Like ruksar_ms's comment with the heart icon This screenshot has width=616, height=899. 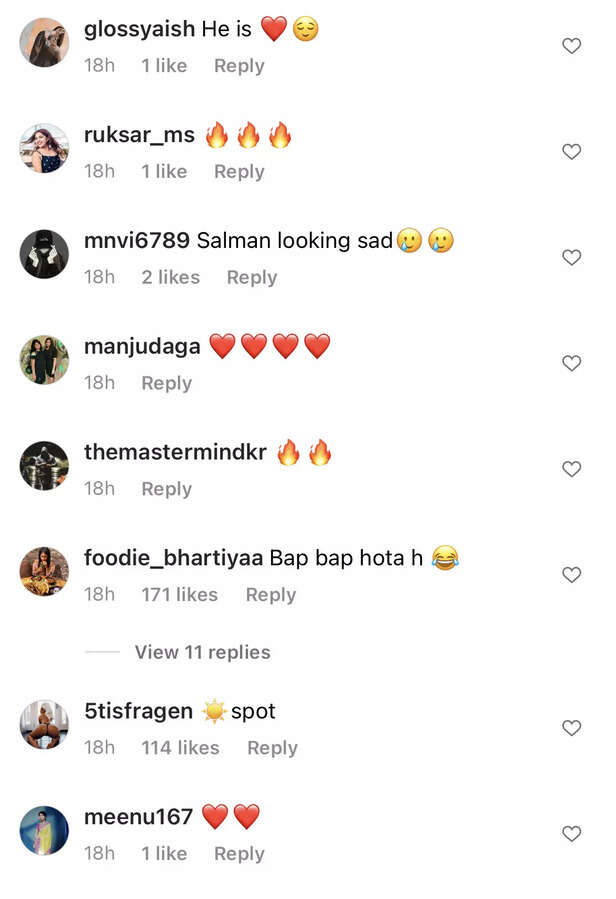coord(571,152)
